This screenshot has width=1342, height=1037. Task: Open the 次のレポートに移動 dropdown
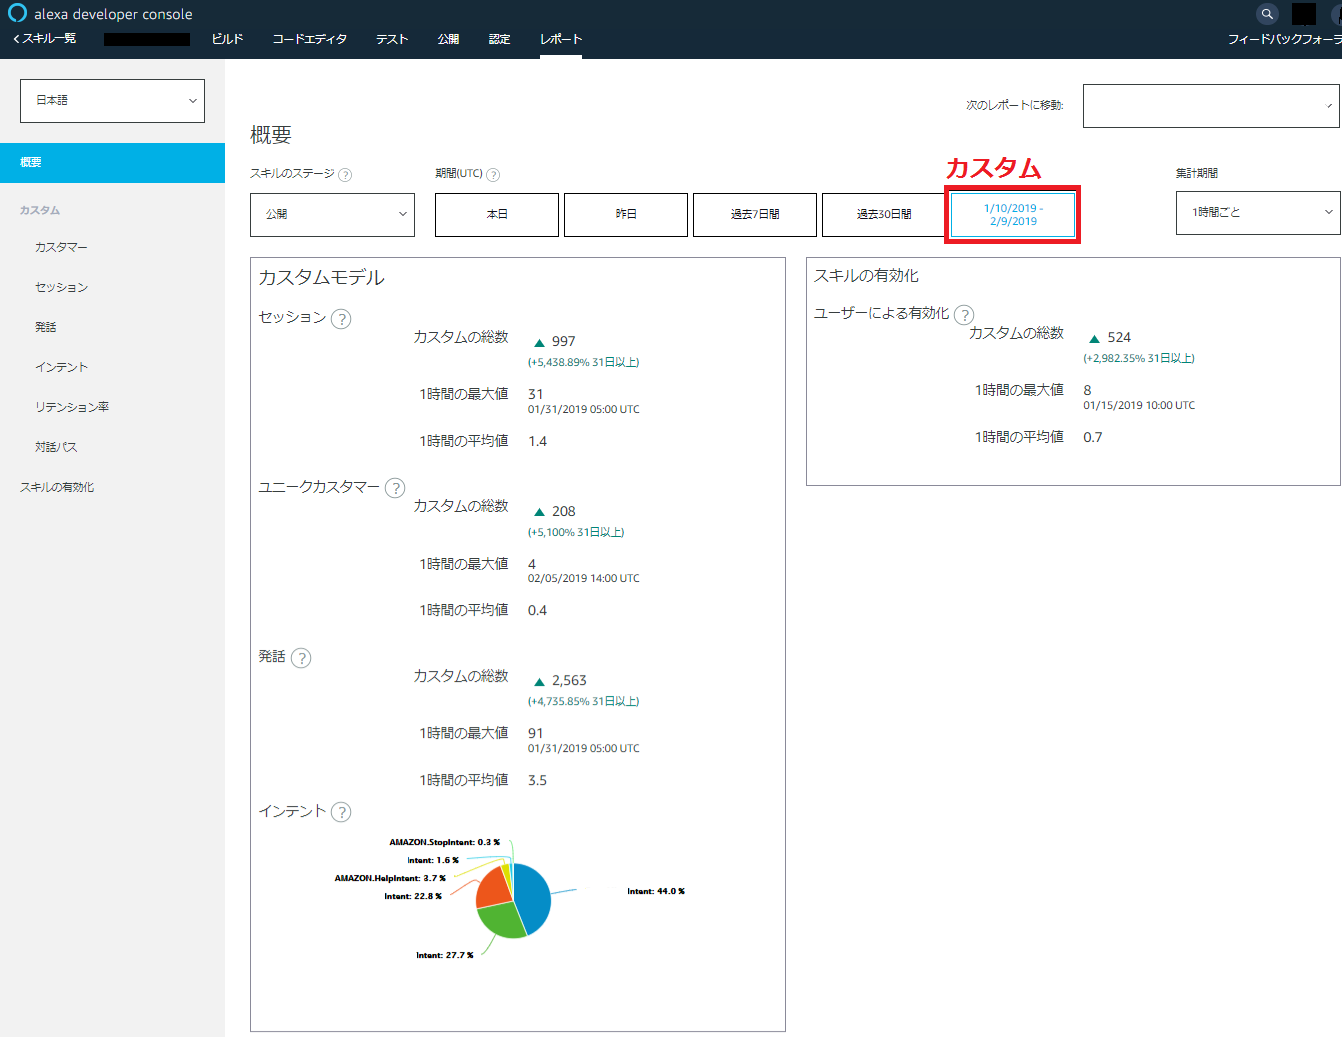(x=1210, y=106)
